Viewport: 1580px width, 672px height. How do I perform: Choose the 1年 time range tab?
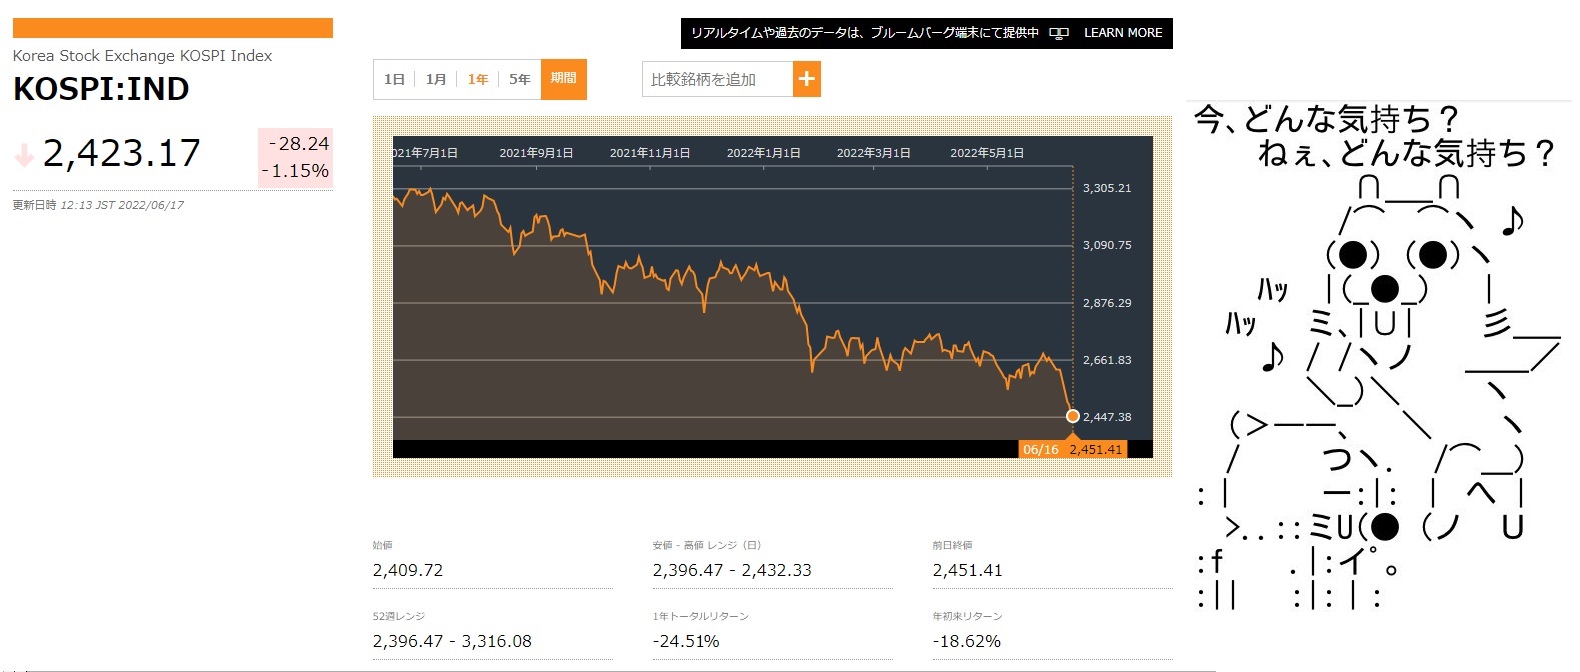(x=478, y=79)
